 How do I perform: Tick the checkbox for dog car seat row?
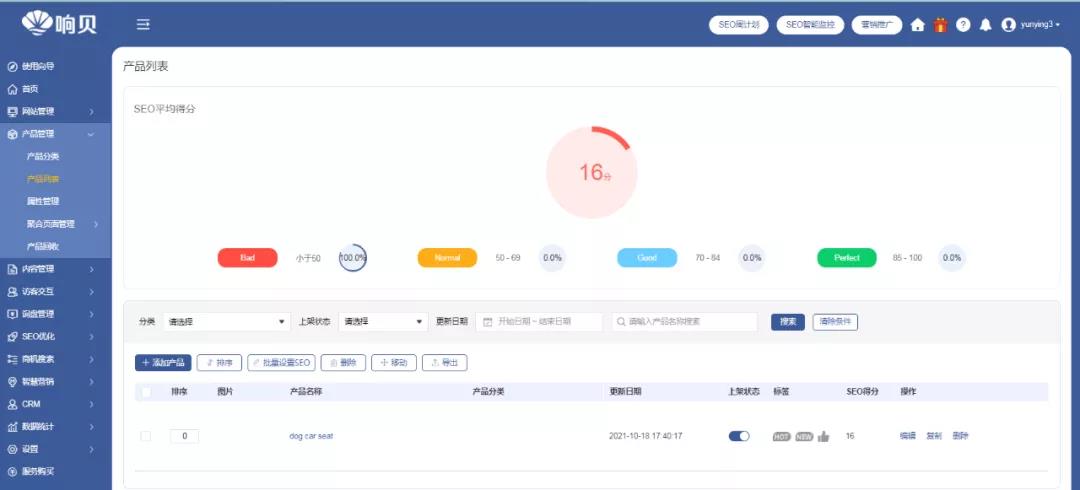(146, 436)
